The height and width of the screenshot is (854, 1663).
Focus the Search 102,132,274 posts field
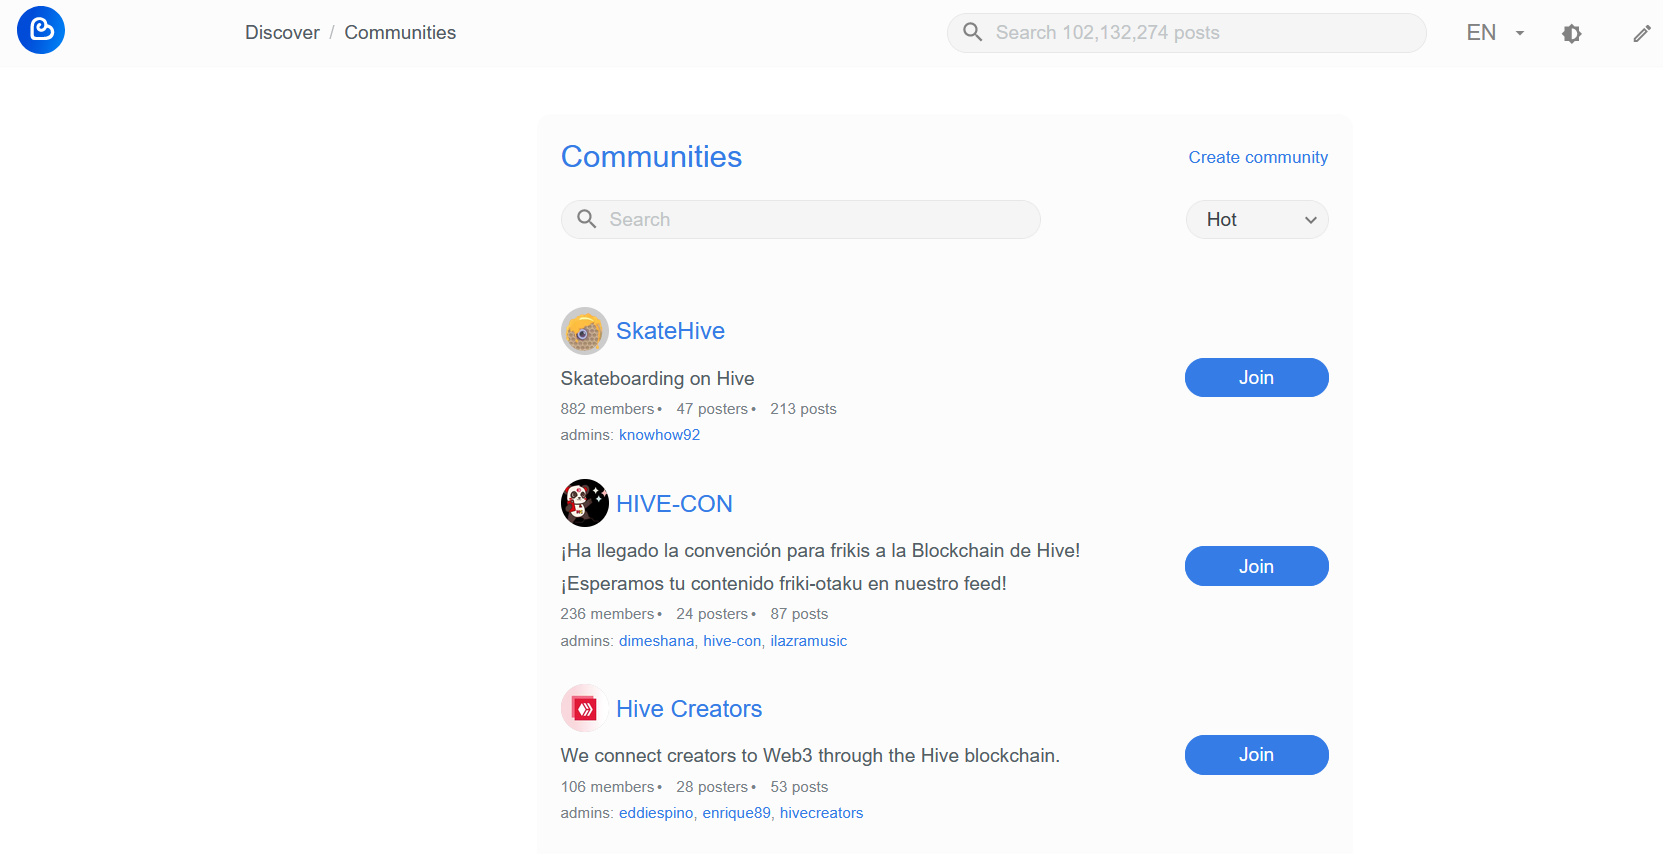(1186, 33)
